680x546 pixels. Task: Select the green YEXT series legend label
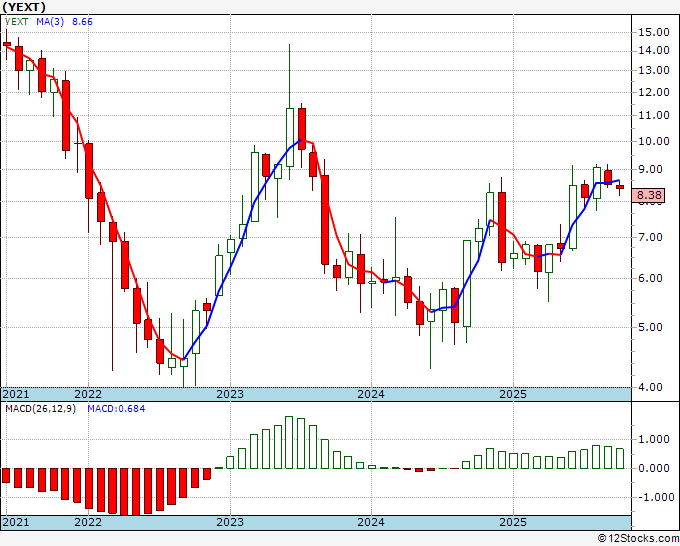coord(16,22)
